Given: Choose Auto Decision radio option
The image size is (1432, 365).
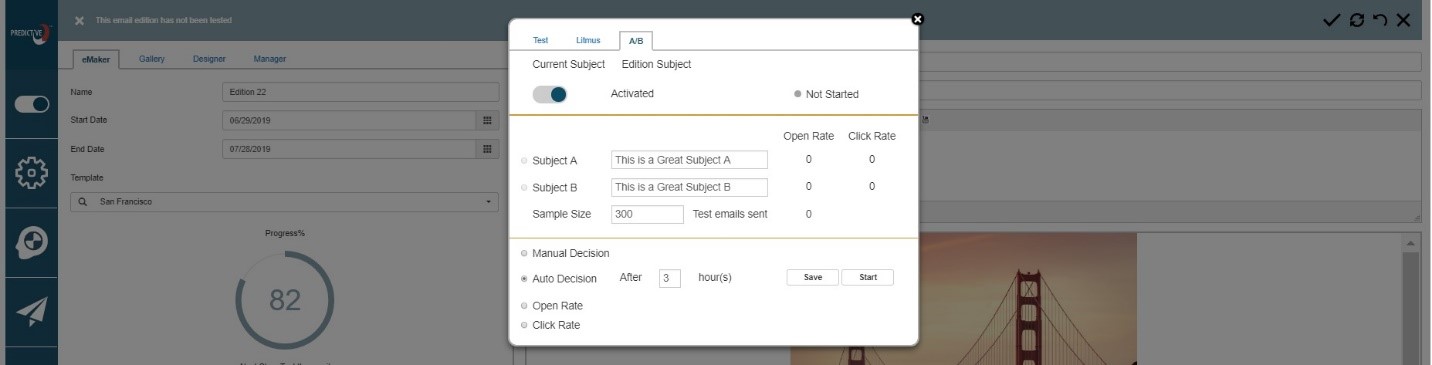Looking at the screenshot, I should pos(524,279).
